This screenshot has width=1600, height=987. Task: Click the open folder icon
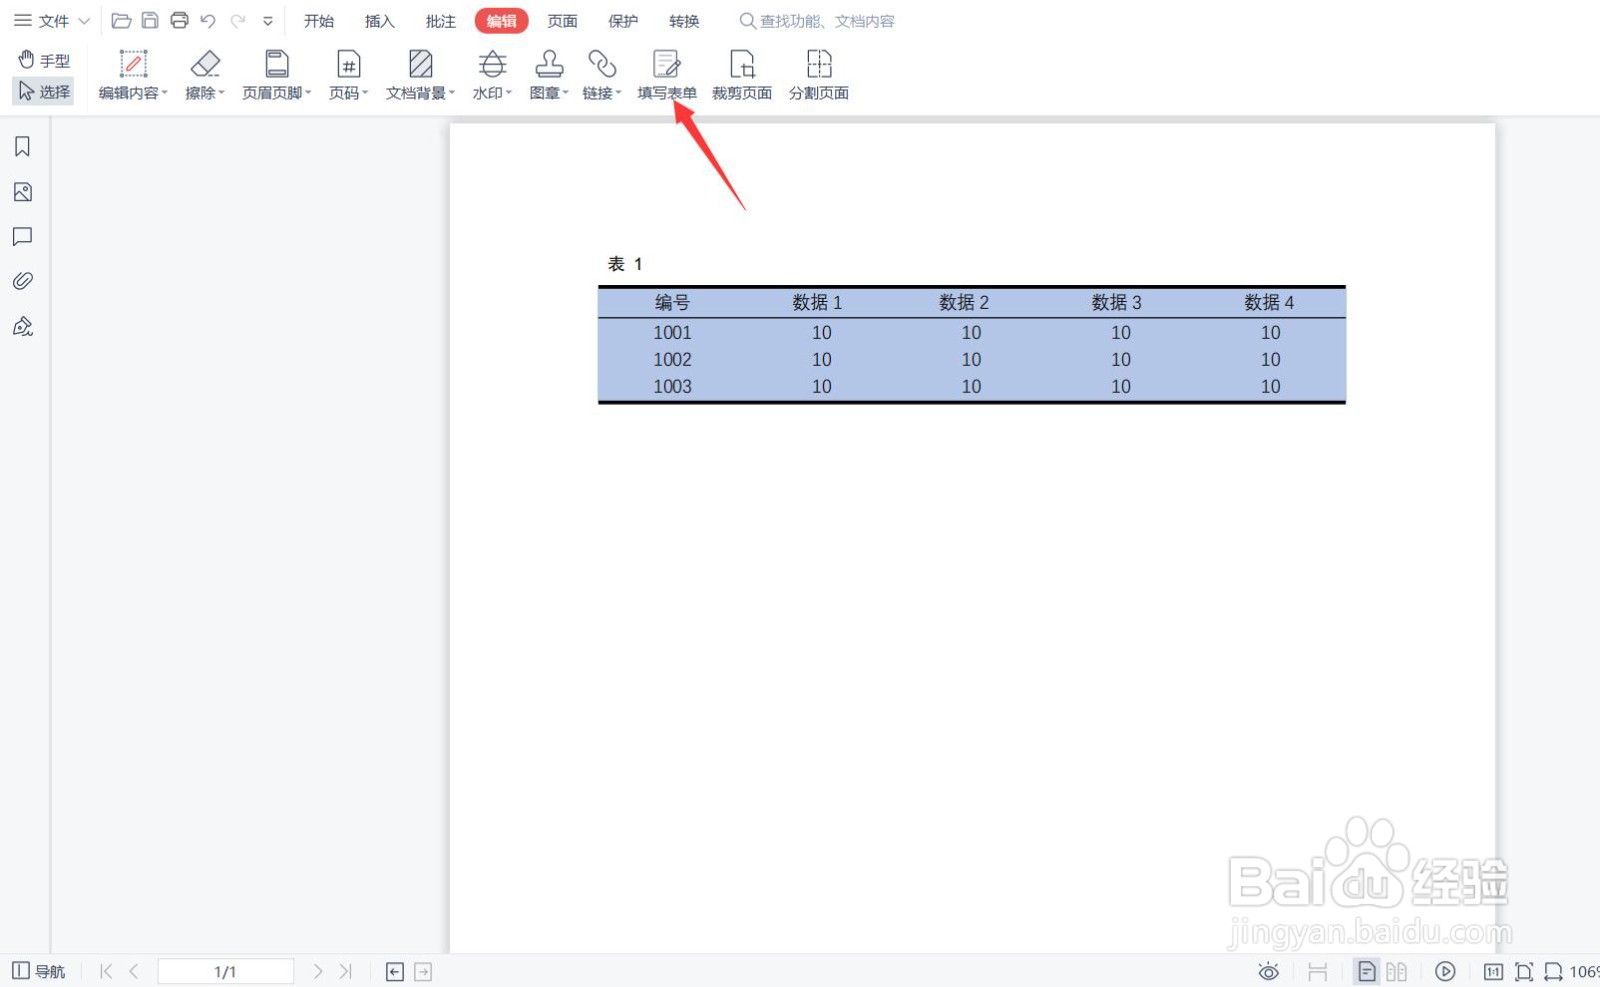pyautogui.click(x=121, y=21)
